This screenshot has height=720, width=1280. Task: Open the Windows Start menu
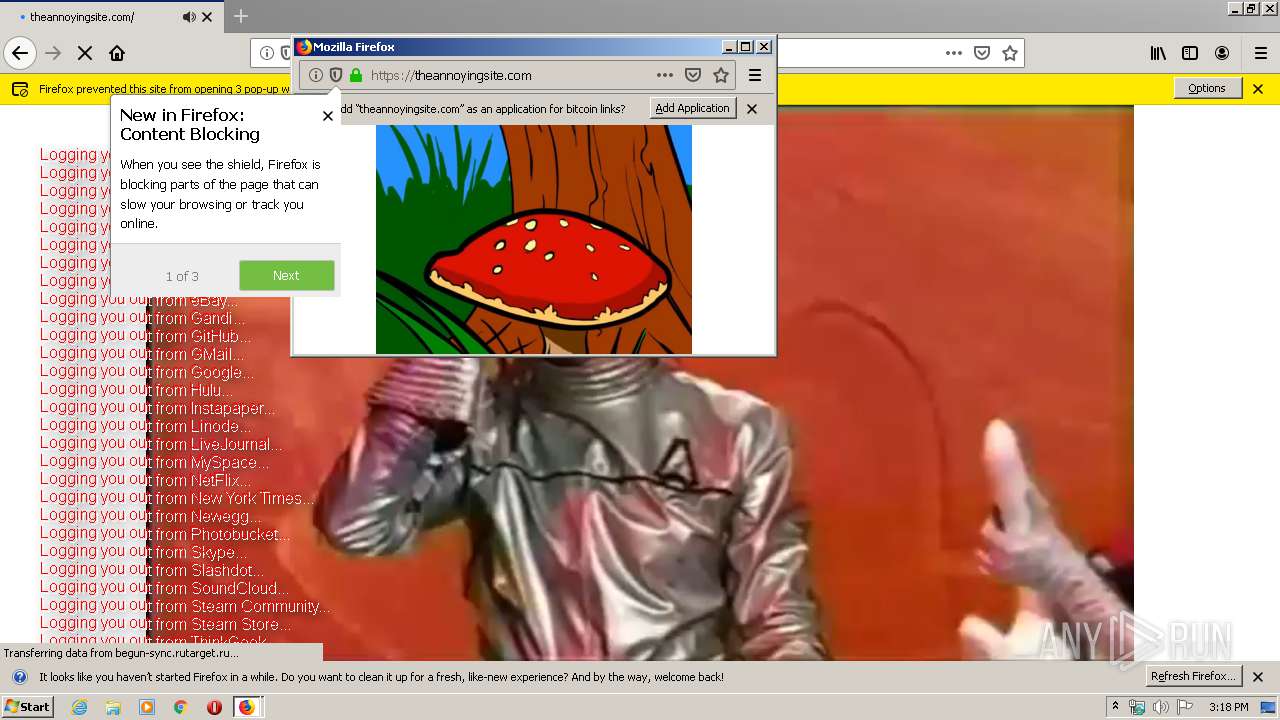tap(27, 707)
